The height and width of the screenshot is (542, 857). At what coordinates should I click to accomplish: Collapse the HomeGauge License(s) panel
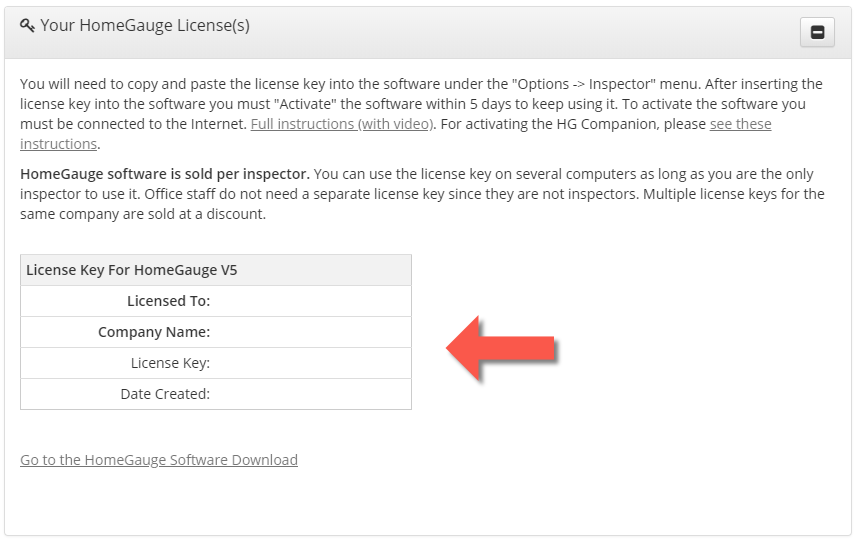click(816, 32)
